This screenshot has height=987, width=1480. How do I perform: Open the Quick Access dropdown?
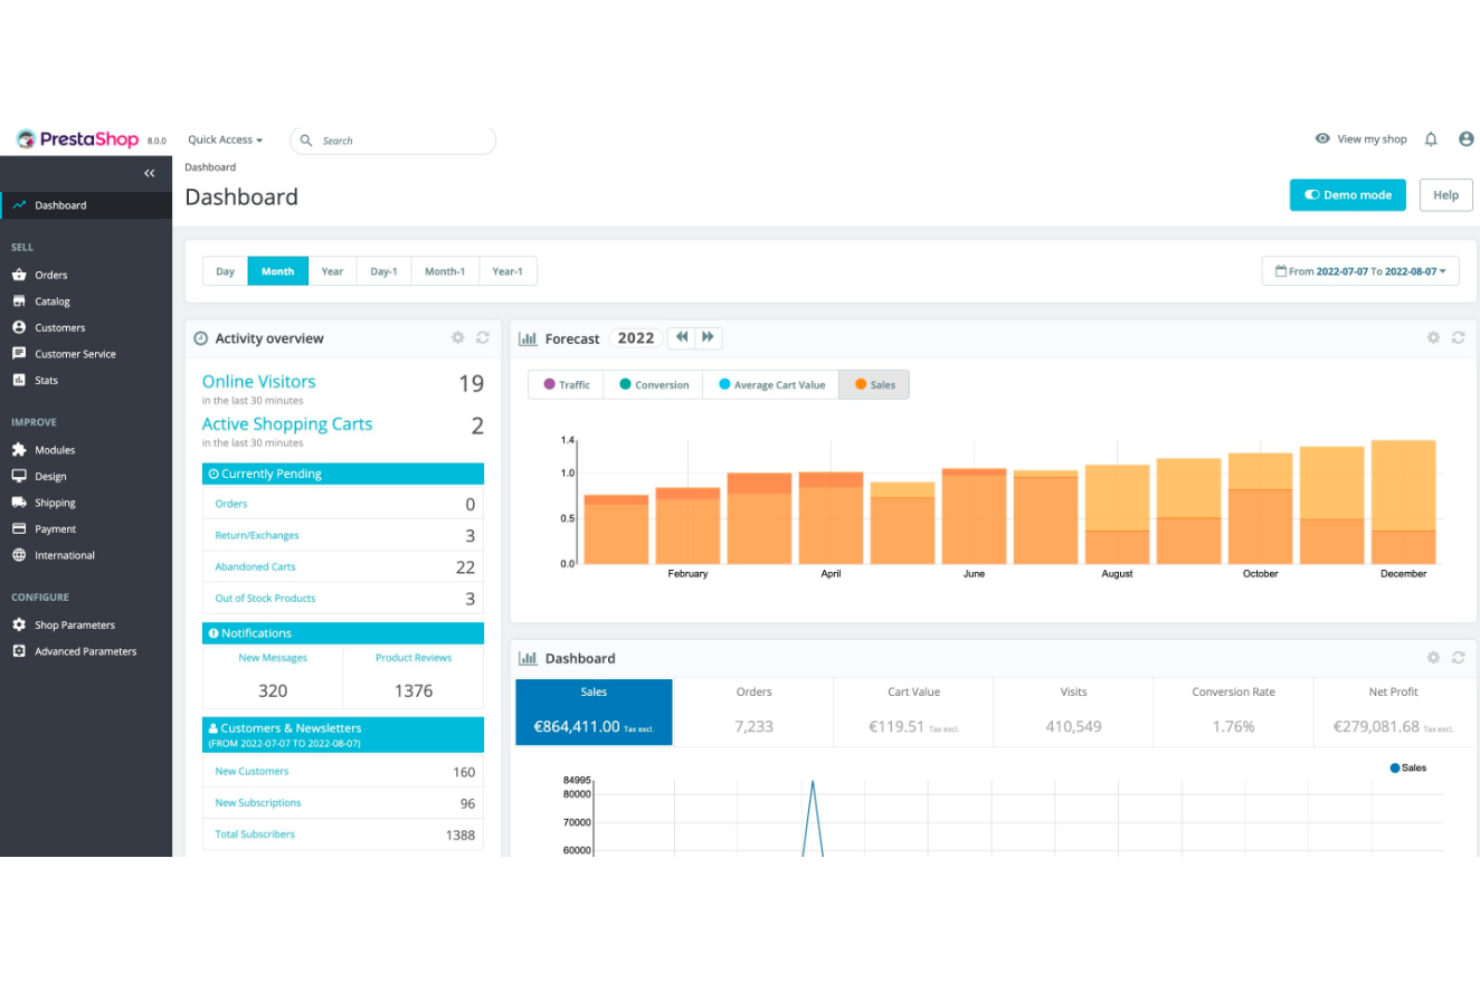point(223,140)
